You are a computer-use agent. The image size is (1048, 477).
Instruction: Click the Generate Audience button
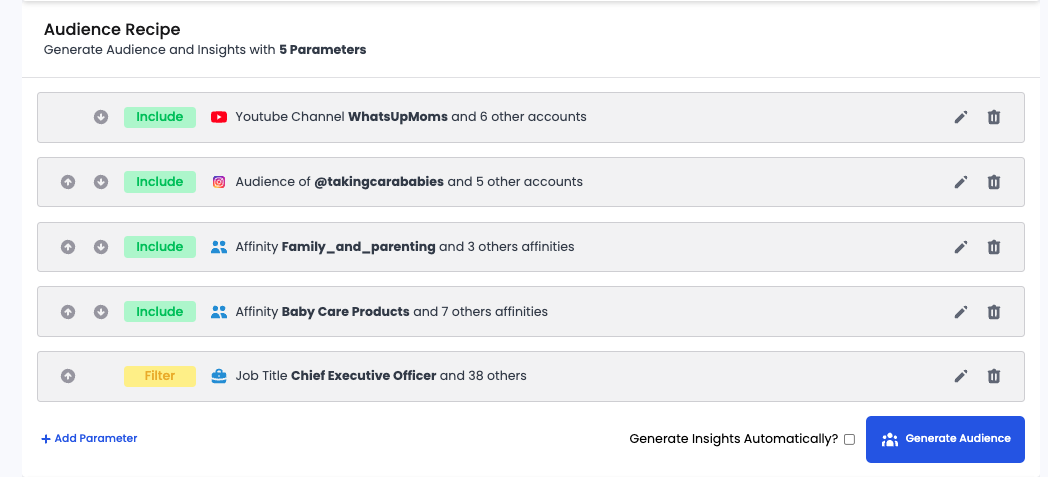[945, 439]
